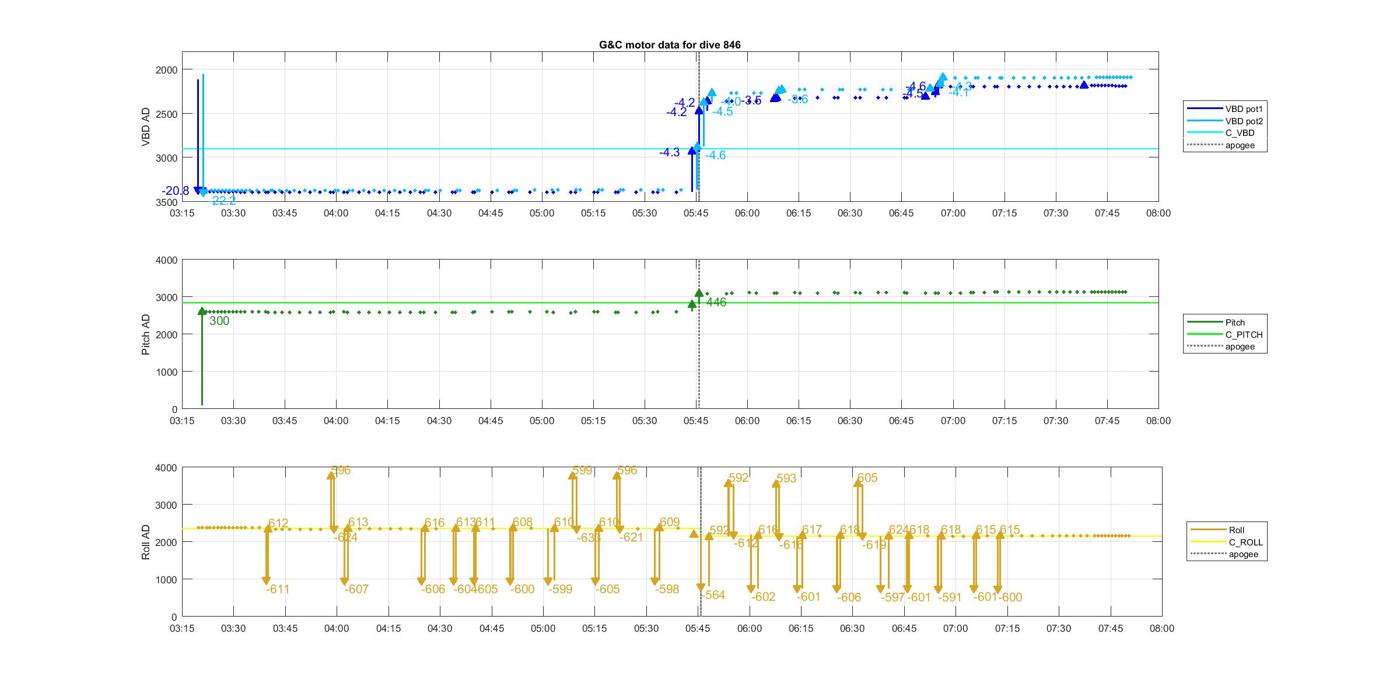
Task: Click the title 'G&C motor data for dive 846'
Action: 670,45
